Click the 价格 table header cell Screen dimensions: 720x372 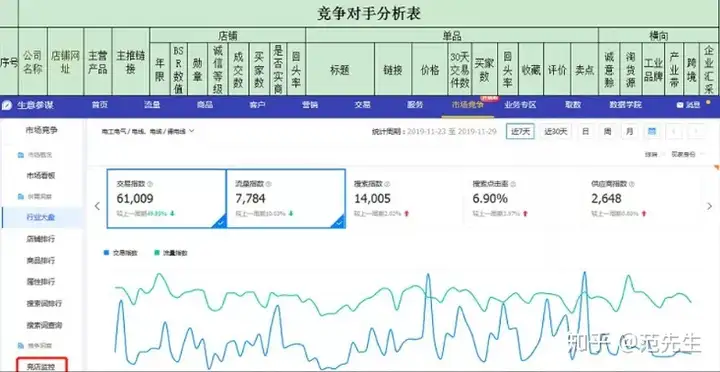430,70
